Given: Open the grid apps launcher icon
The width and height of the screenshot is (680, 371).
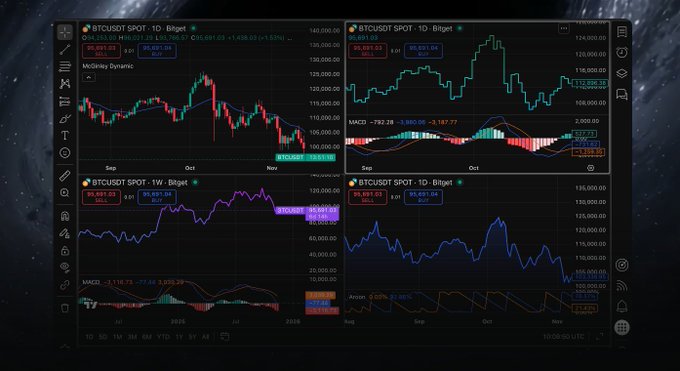Looking at the screenshot, I should click(622, 328).
